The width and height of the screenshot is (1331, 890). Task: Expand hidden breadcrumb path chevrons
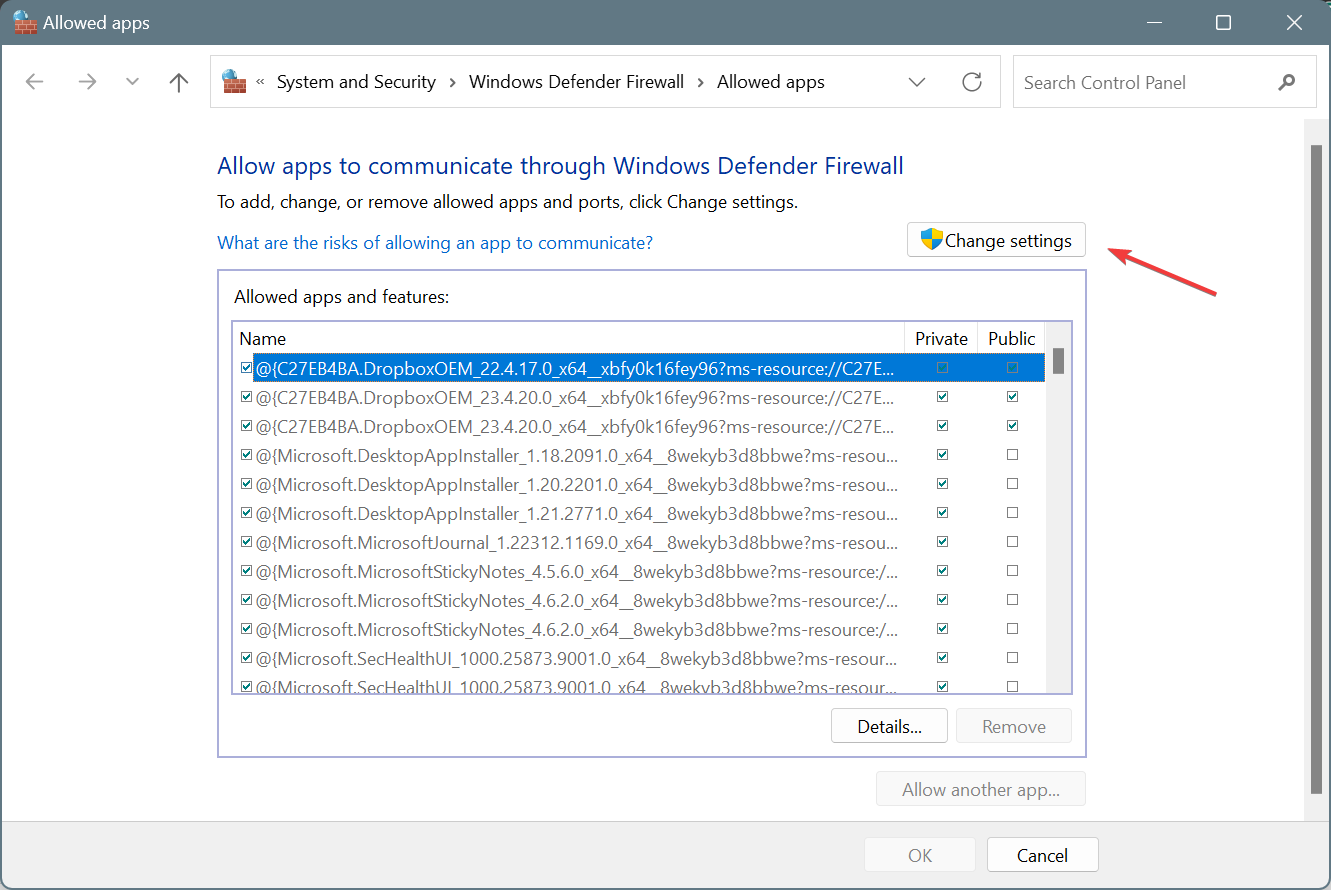[x=261, y=82]
